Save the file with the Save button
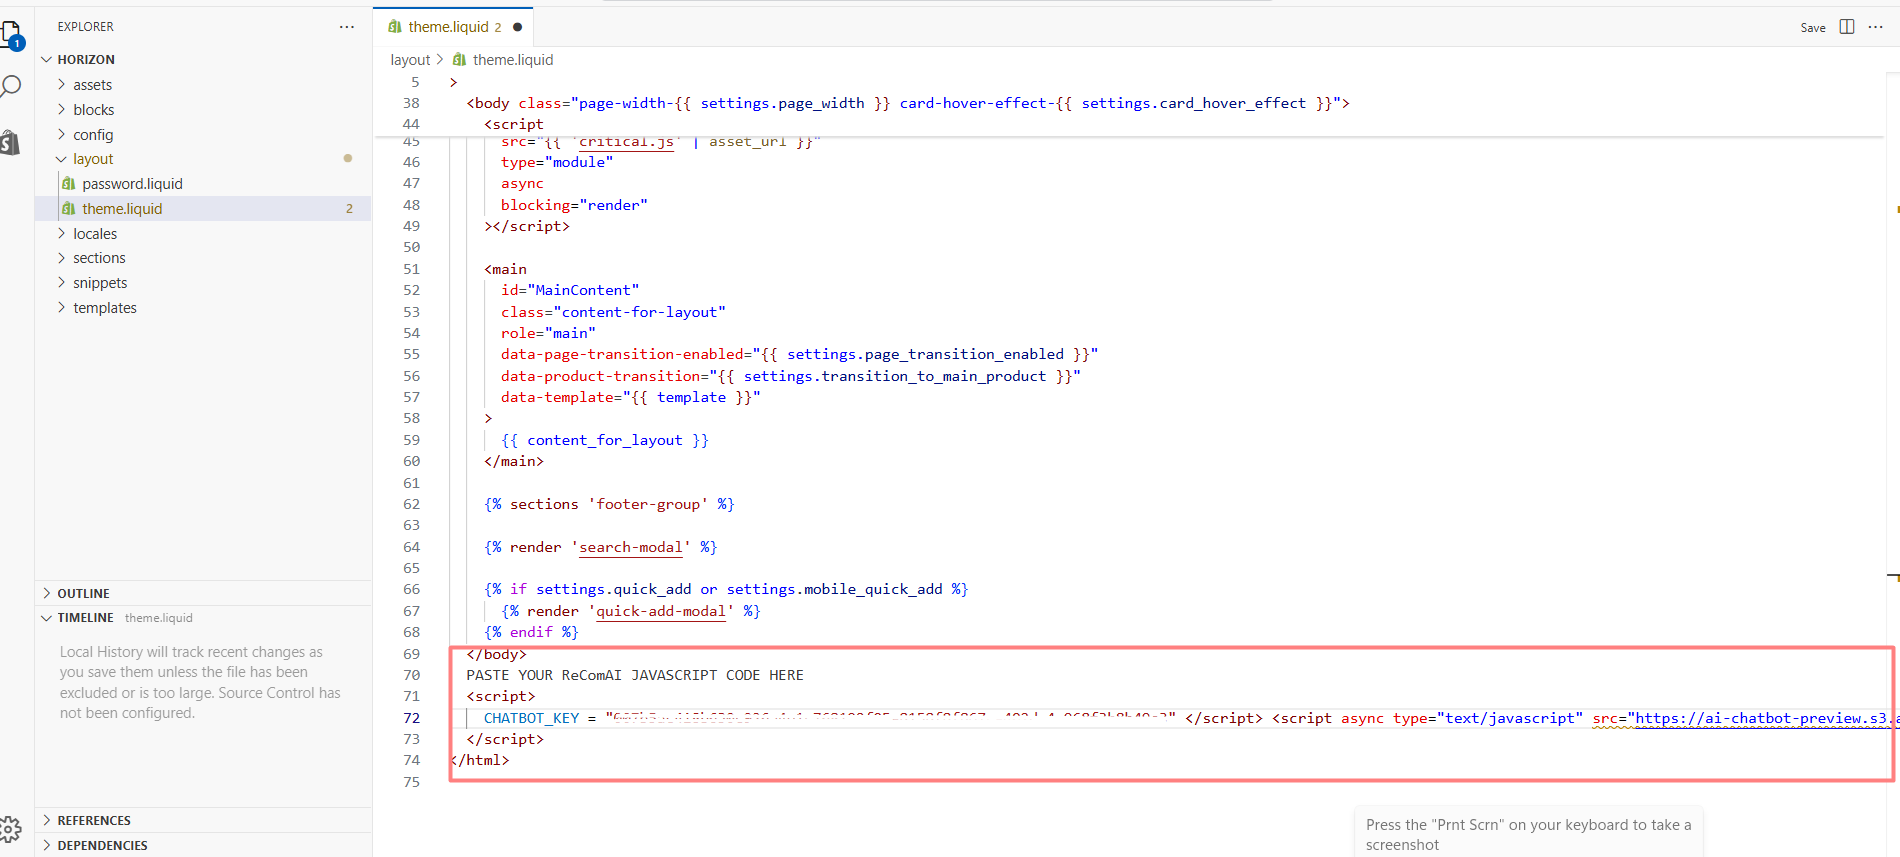This screenshot has height=857, width=1900. tap(1813, 28)
